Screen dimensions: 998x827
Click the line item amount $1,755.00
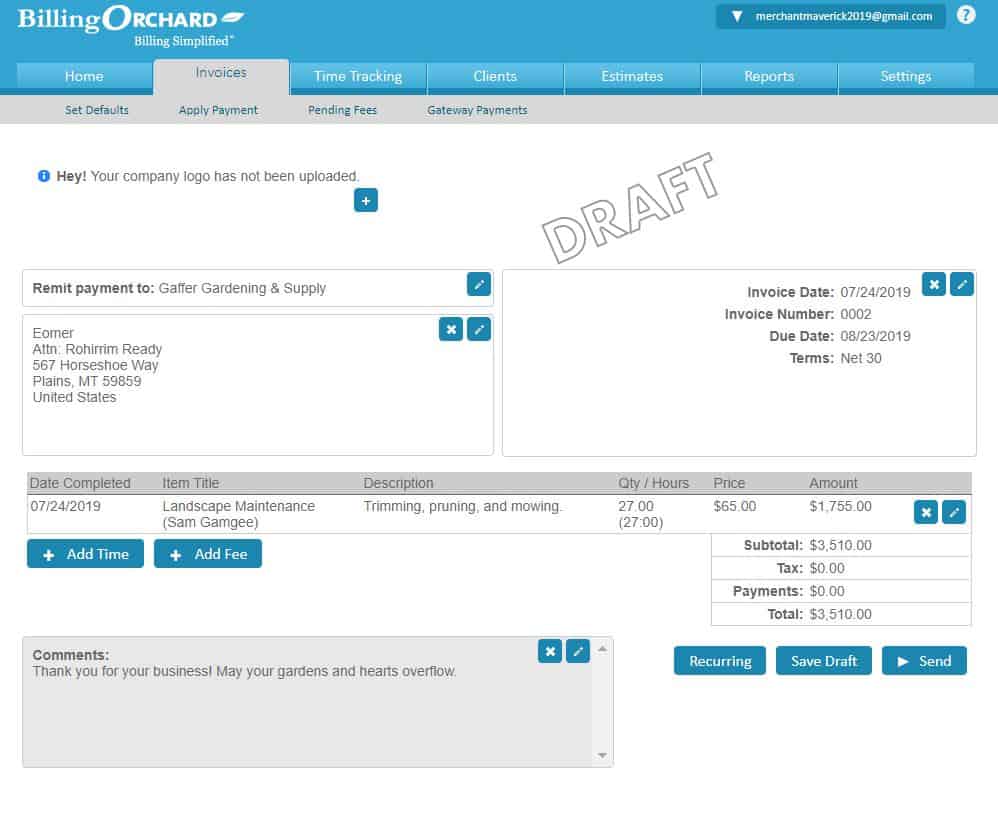click(840, 506)
